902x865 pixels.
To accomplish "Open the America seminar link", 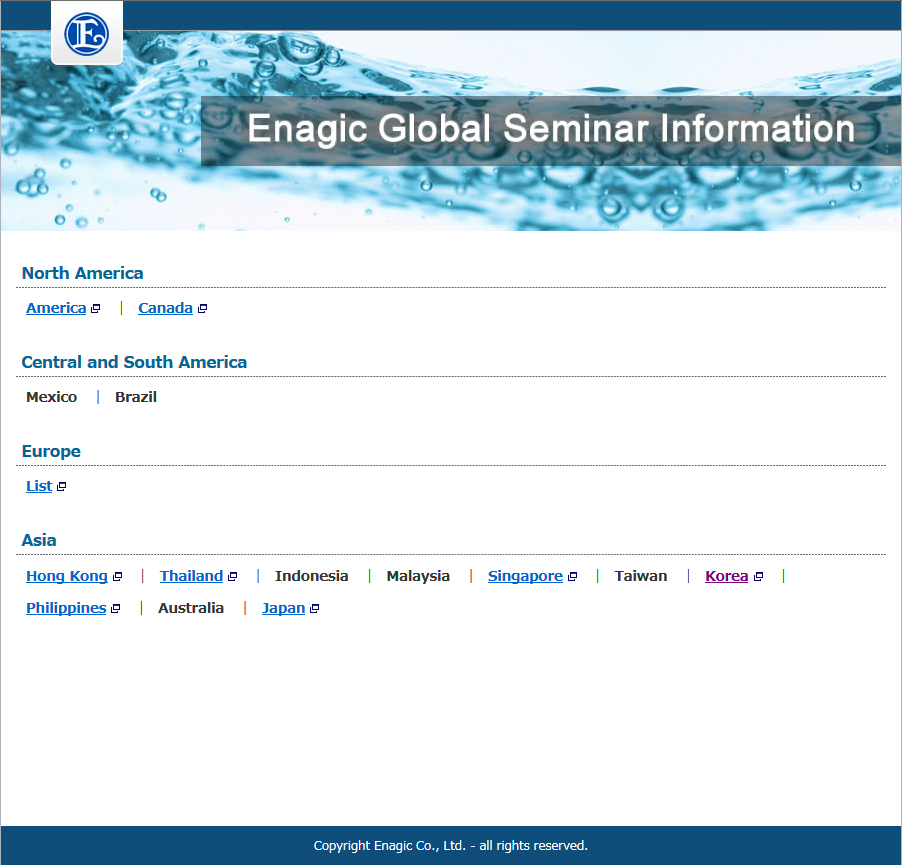I will tap(56, 308).
